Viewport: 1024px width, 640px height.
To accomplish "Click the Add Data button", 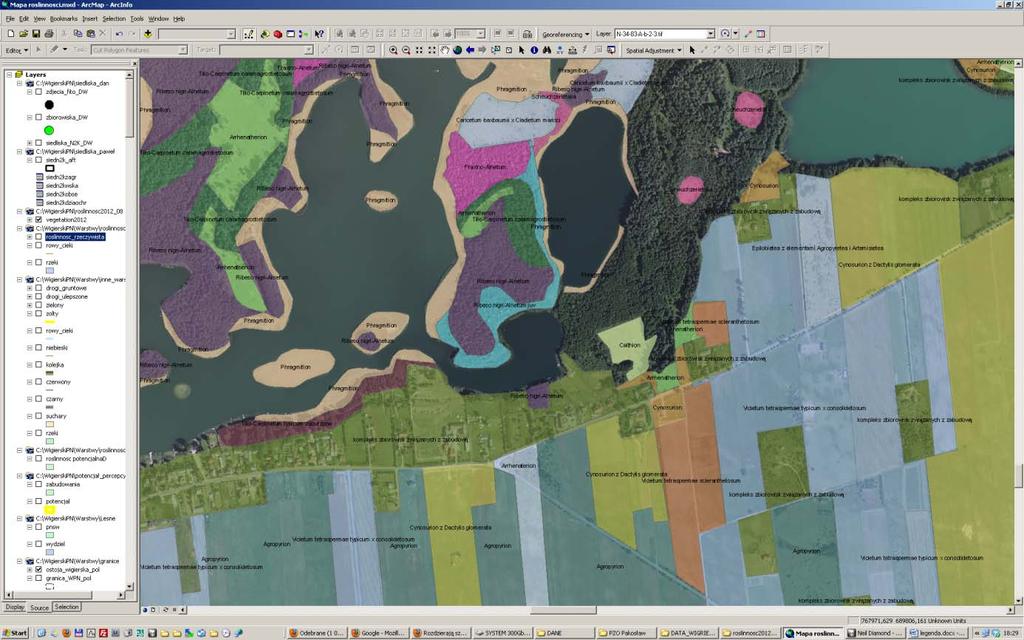I will tap(148, 34).
